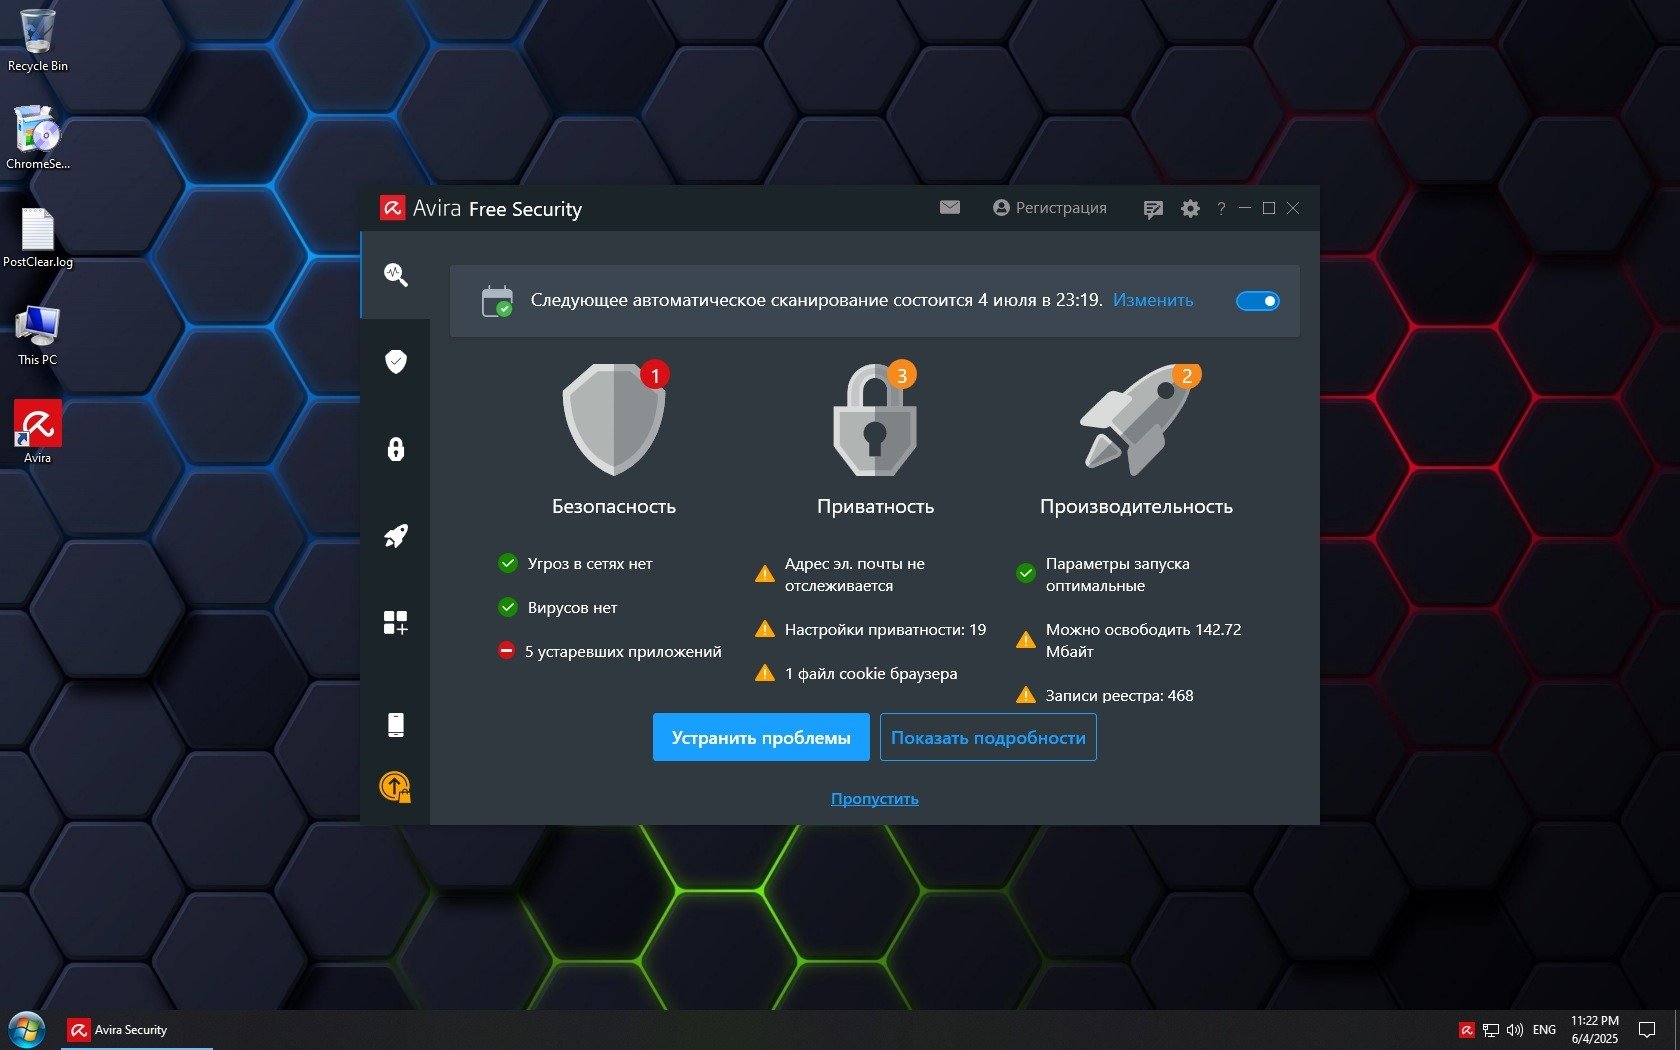Open the notification center icon

click(1646, 1030)
